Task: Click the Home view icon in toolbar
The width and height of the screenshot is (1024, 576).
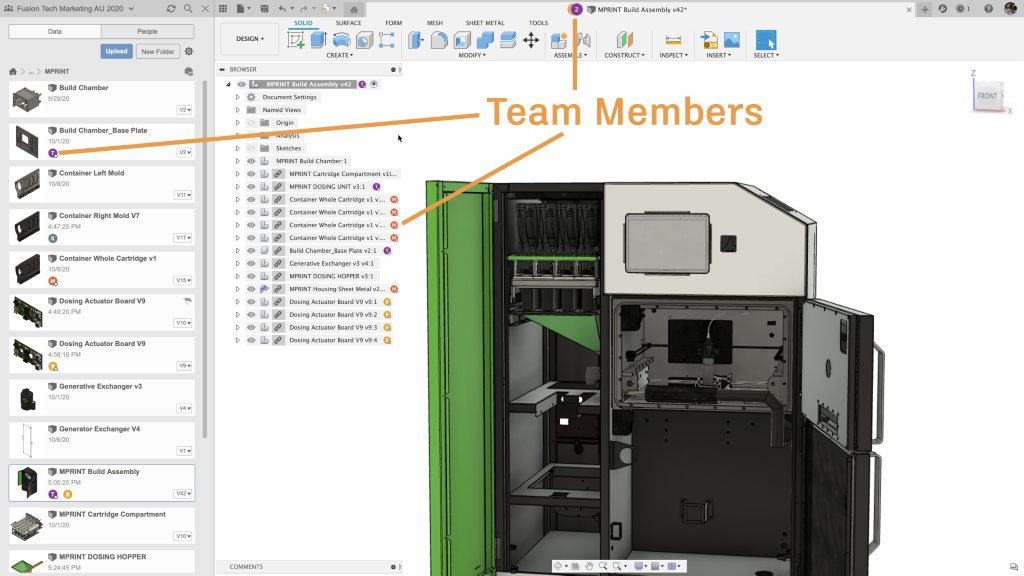Action: click(354, 9)
